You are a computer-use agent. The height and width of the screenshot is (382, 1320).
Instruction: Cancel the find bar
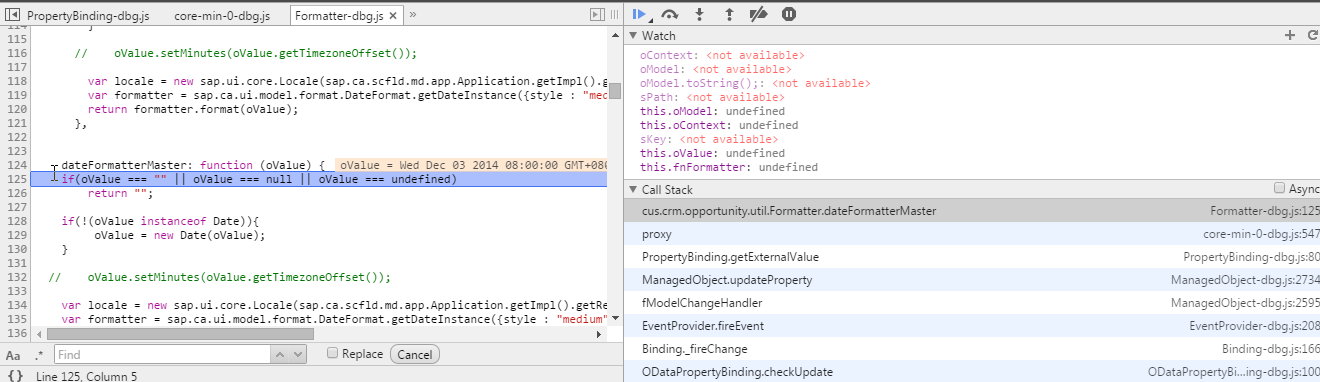[x=414, y=354]
